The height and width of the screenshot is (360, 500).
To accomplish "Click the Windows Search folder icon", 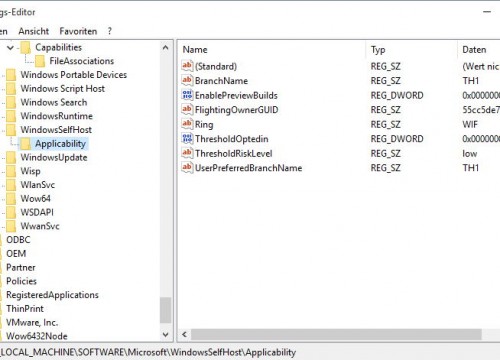I will coord(11,102).
